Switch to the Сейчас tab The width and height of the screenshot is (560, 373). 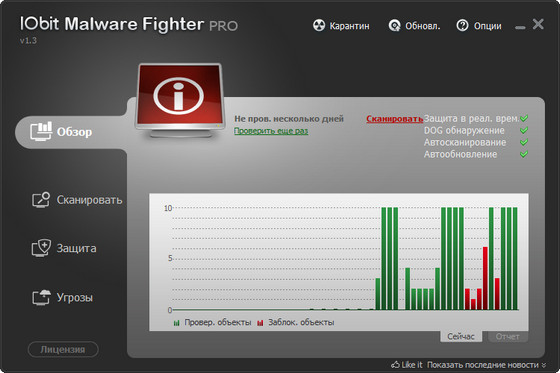click(461, 336)
